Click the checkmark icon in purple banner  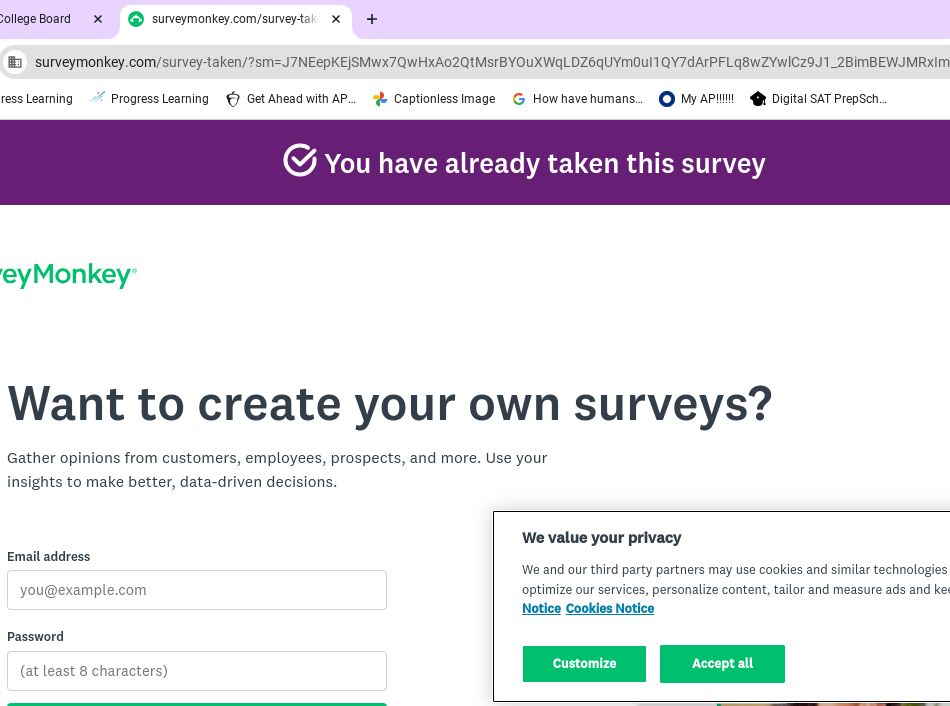[x=300, y=161]
